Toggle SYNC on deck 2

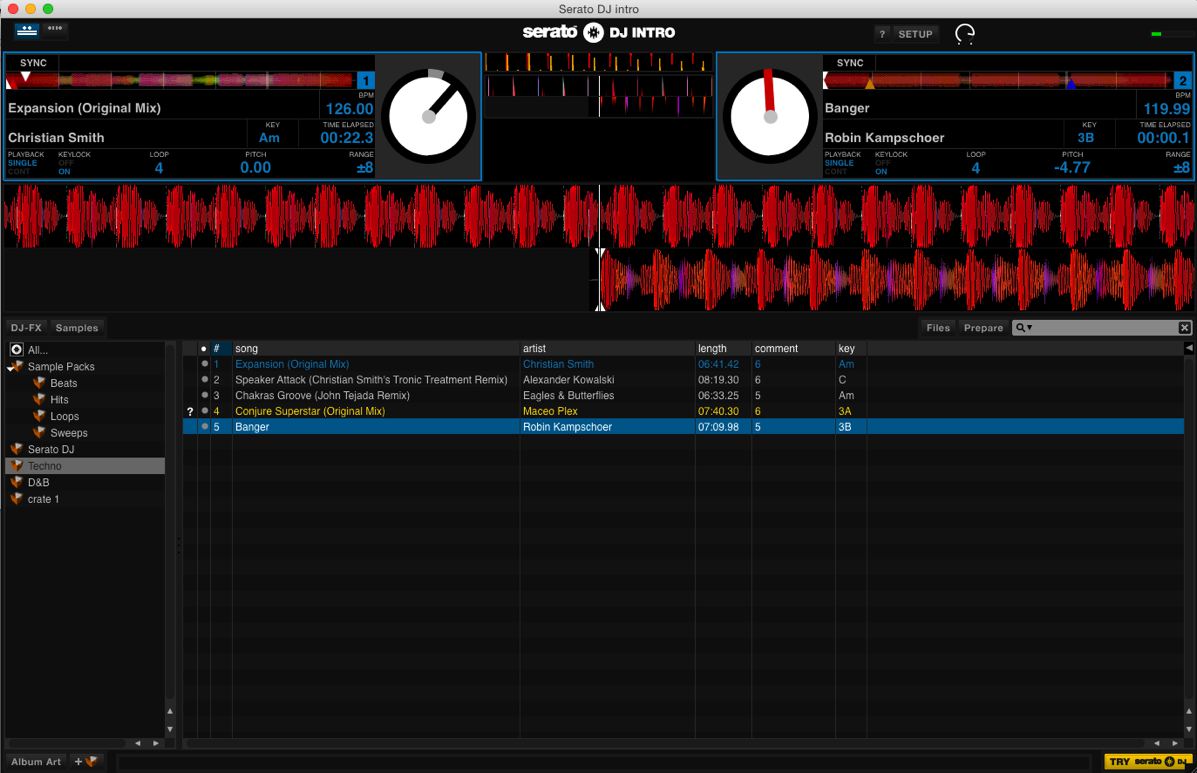pyautogui.click(x=850, y=63)
